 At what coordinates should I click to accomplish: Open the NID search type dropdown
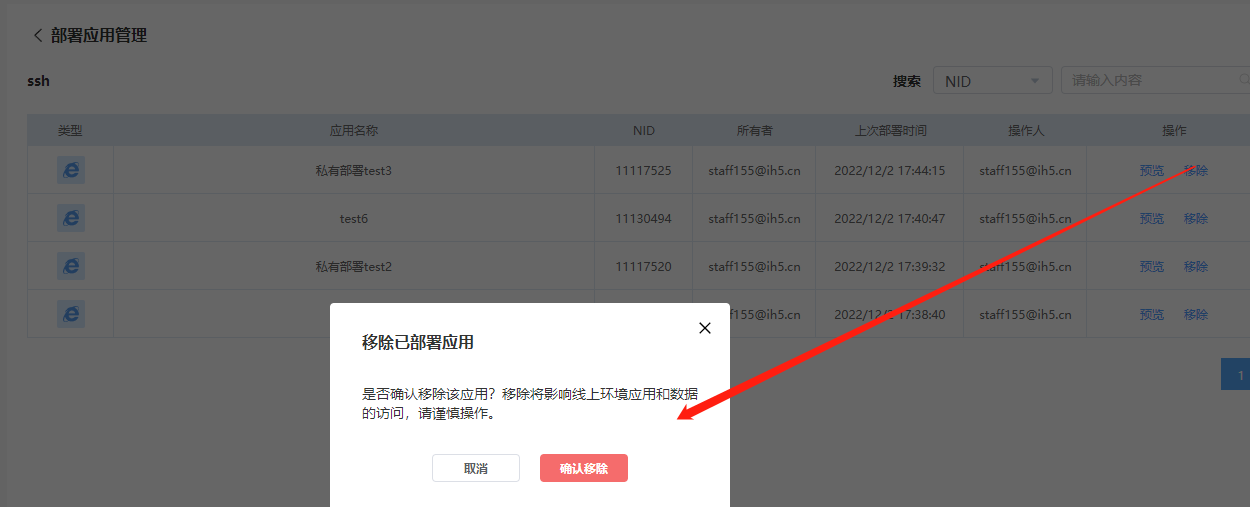(992, 80)
